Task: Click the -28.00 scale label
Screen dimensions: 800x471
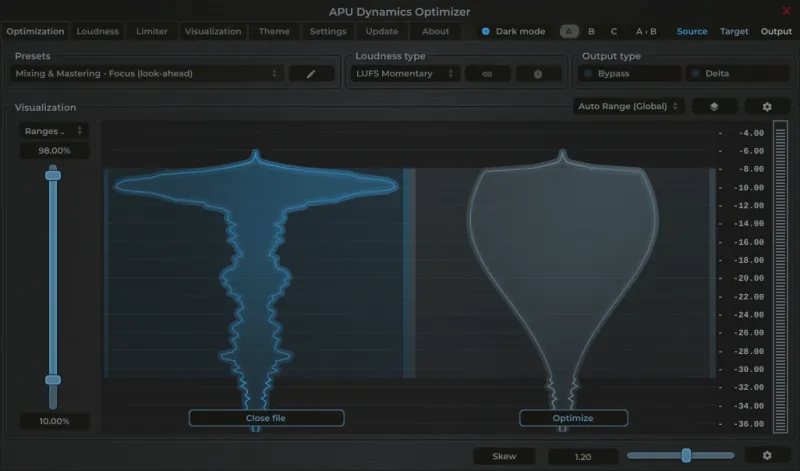Action: coord(748,351)
